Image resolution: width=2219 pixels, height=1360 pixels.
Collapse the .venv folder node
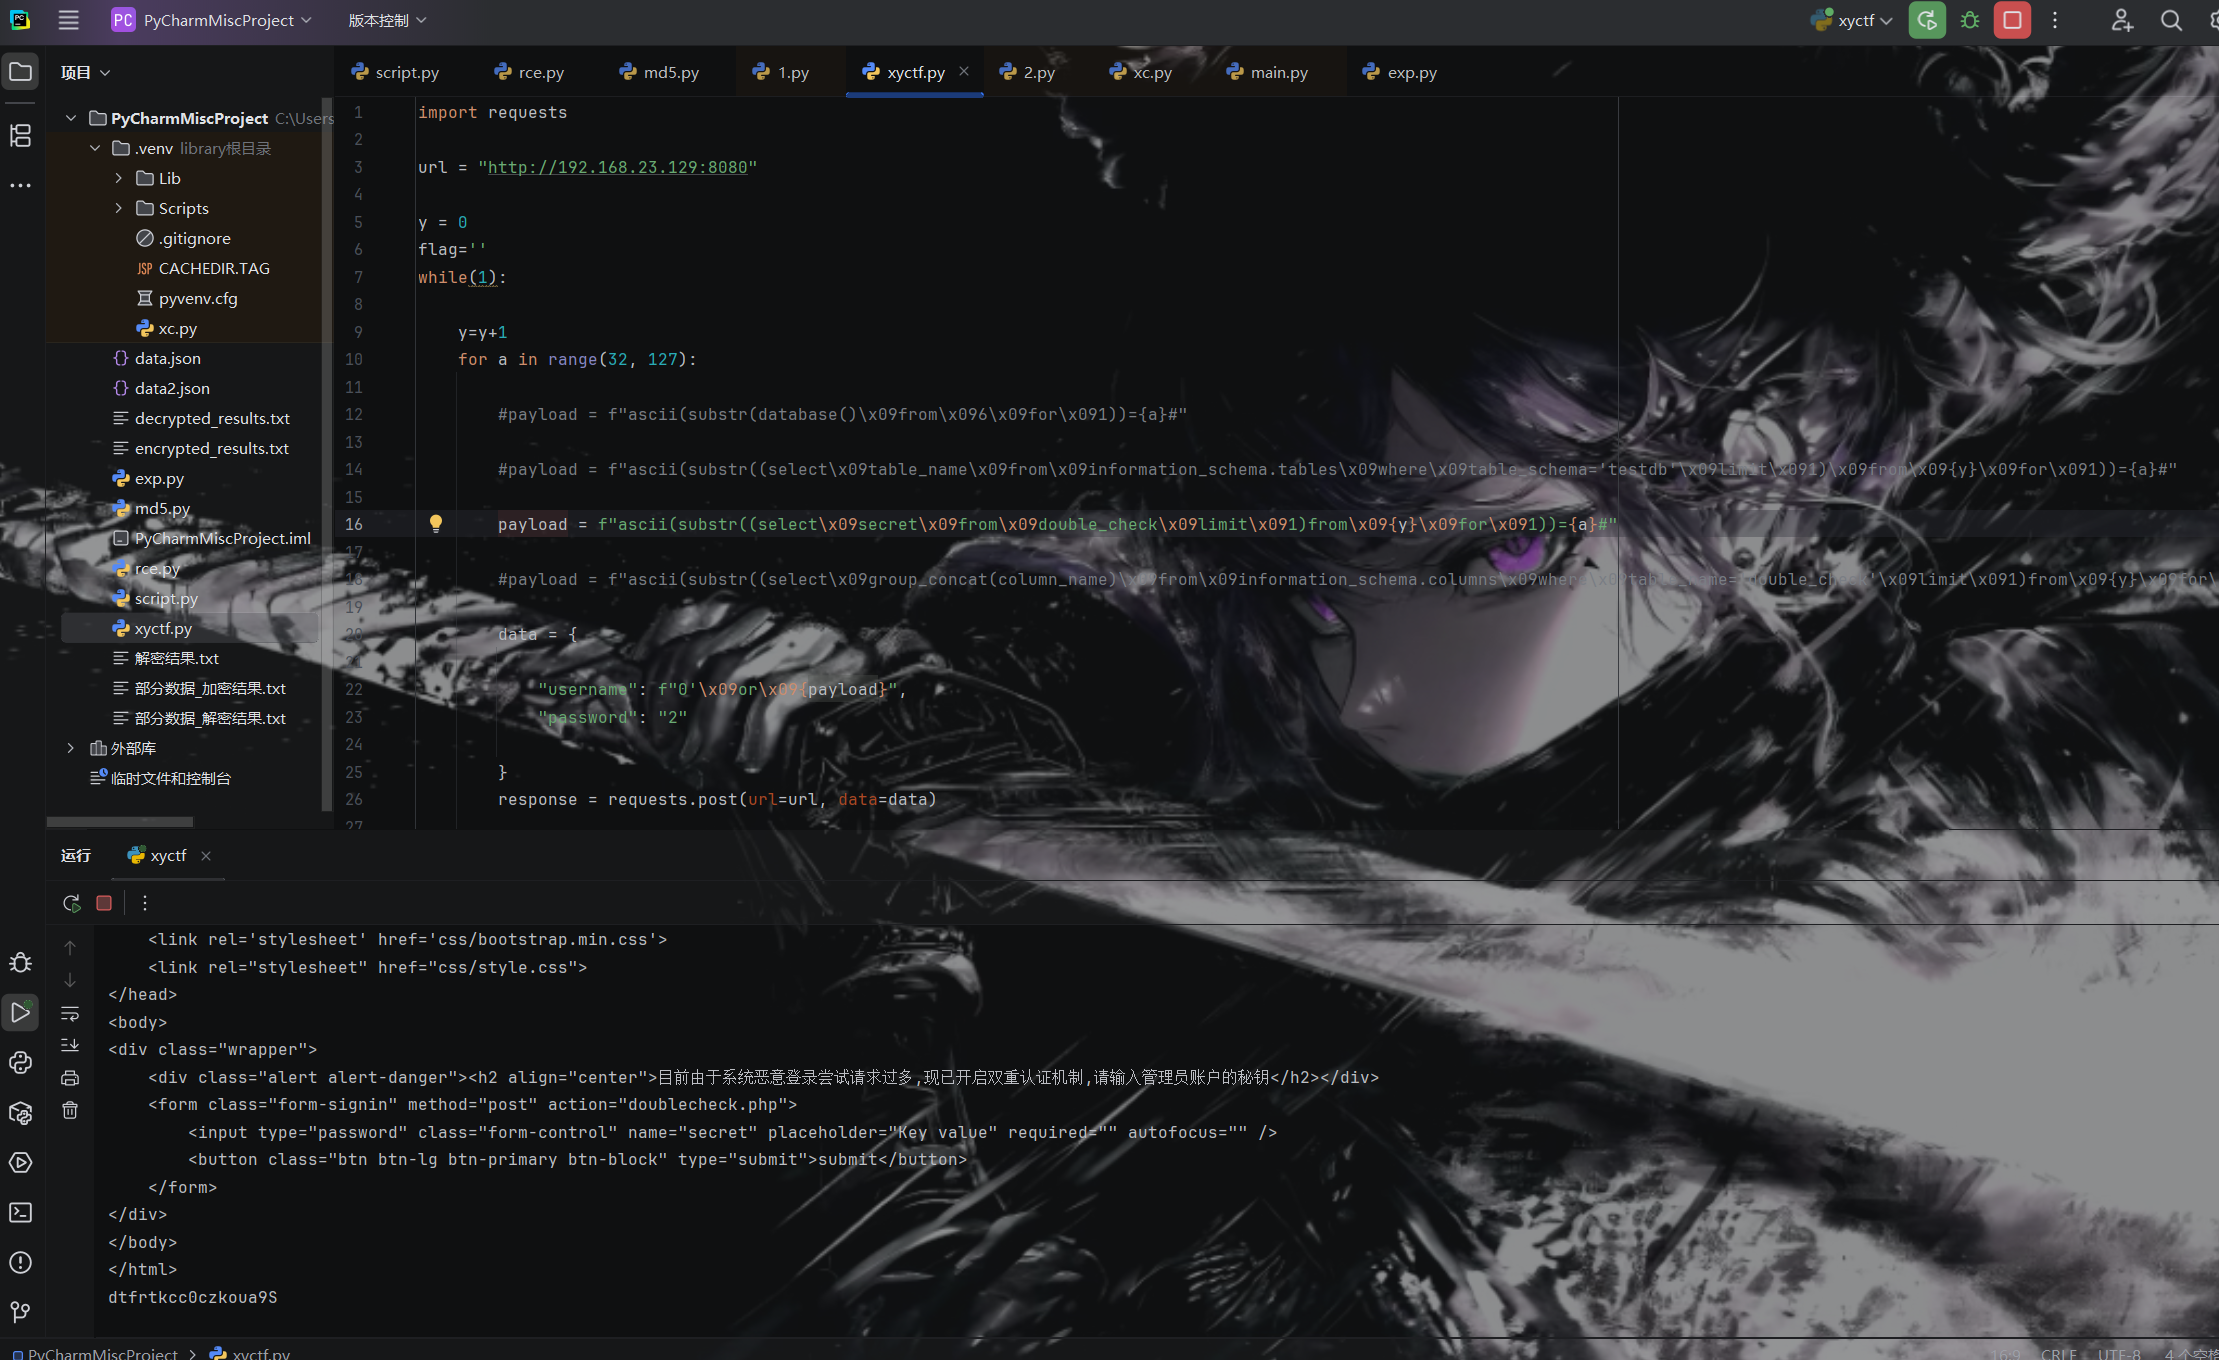point(95,148)
